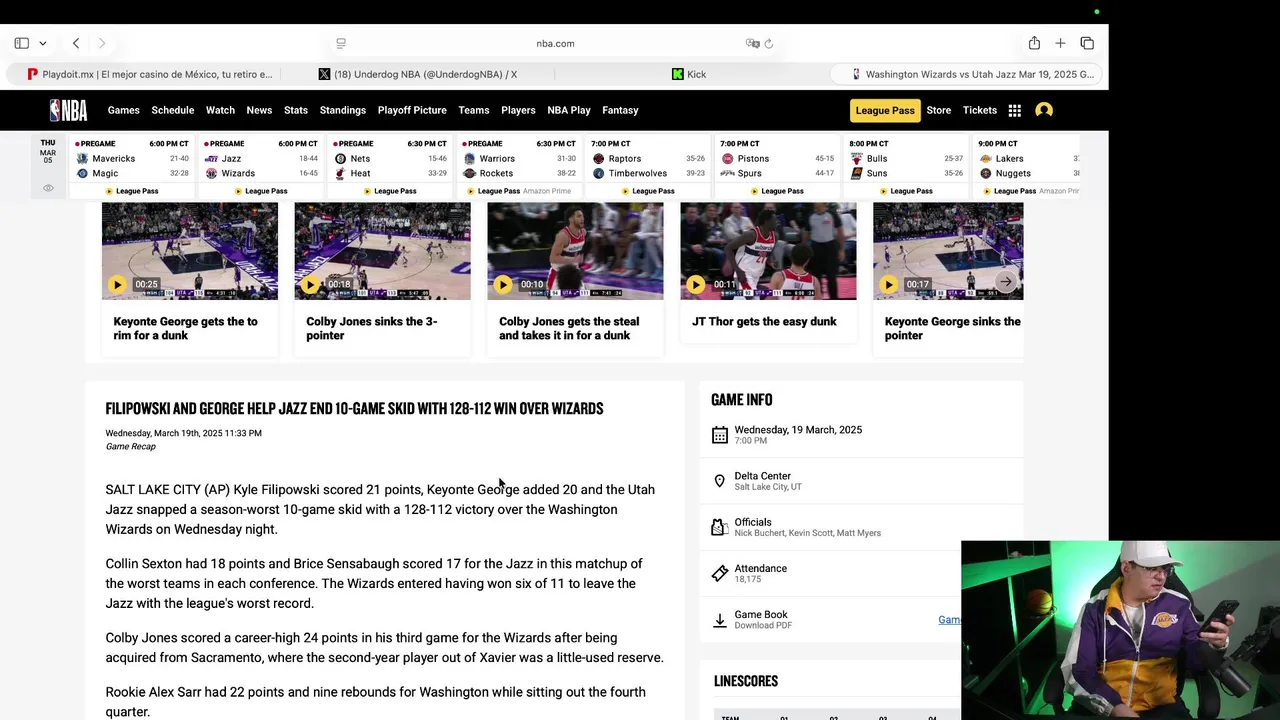Open the Stats menu item
This screenshot has height=720, width=1280.
(x=296, y=110)
